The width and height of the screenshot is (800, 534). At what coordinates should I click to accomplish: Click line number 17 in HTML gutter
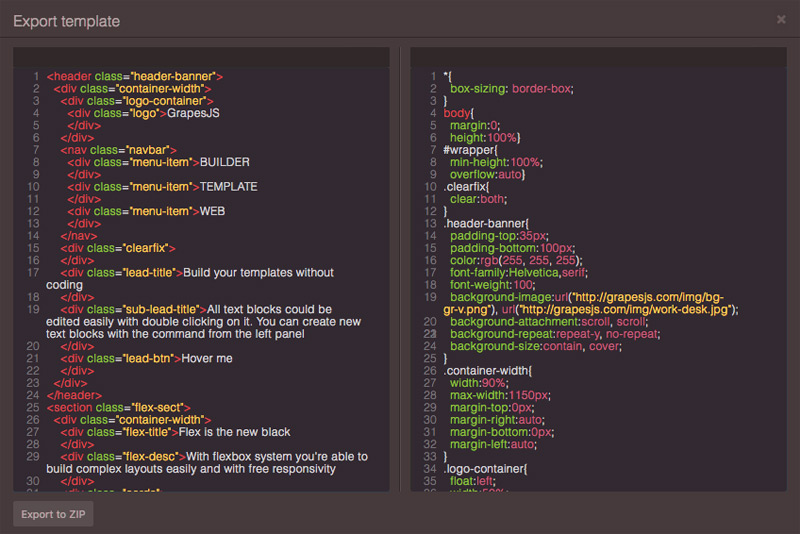pos(33,273)
